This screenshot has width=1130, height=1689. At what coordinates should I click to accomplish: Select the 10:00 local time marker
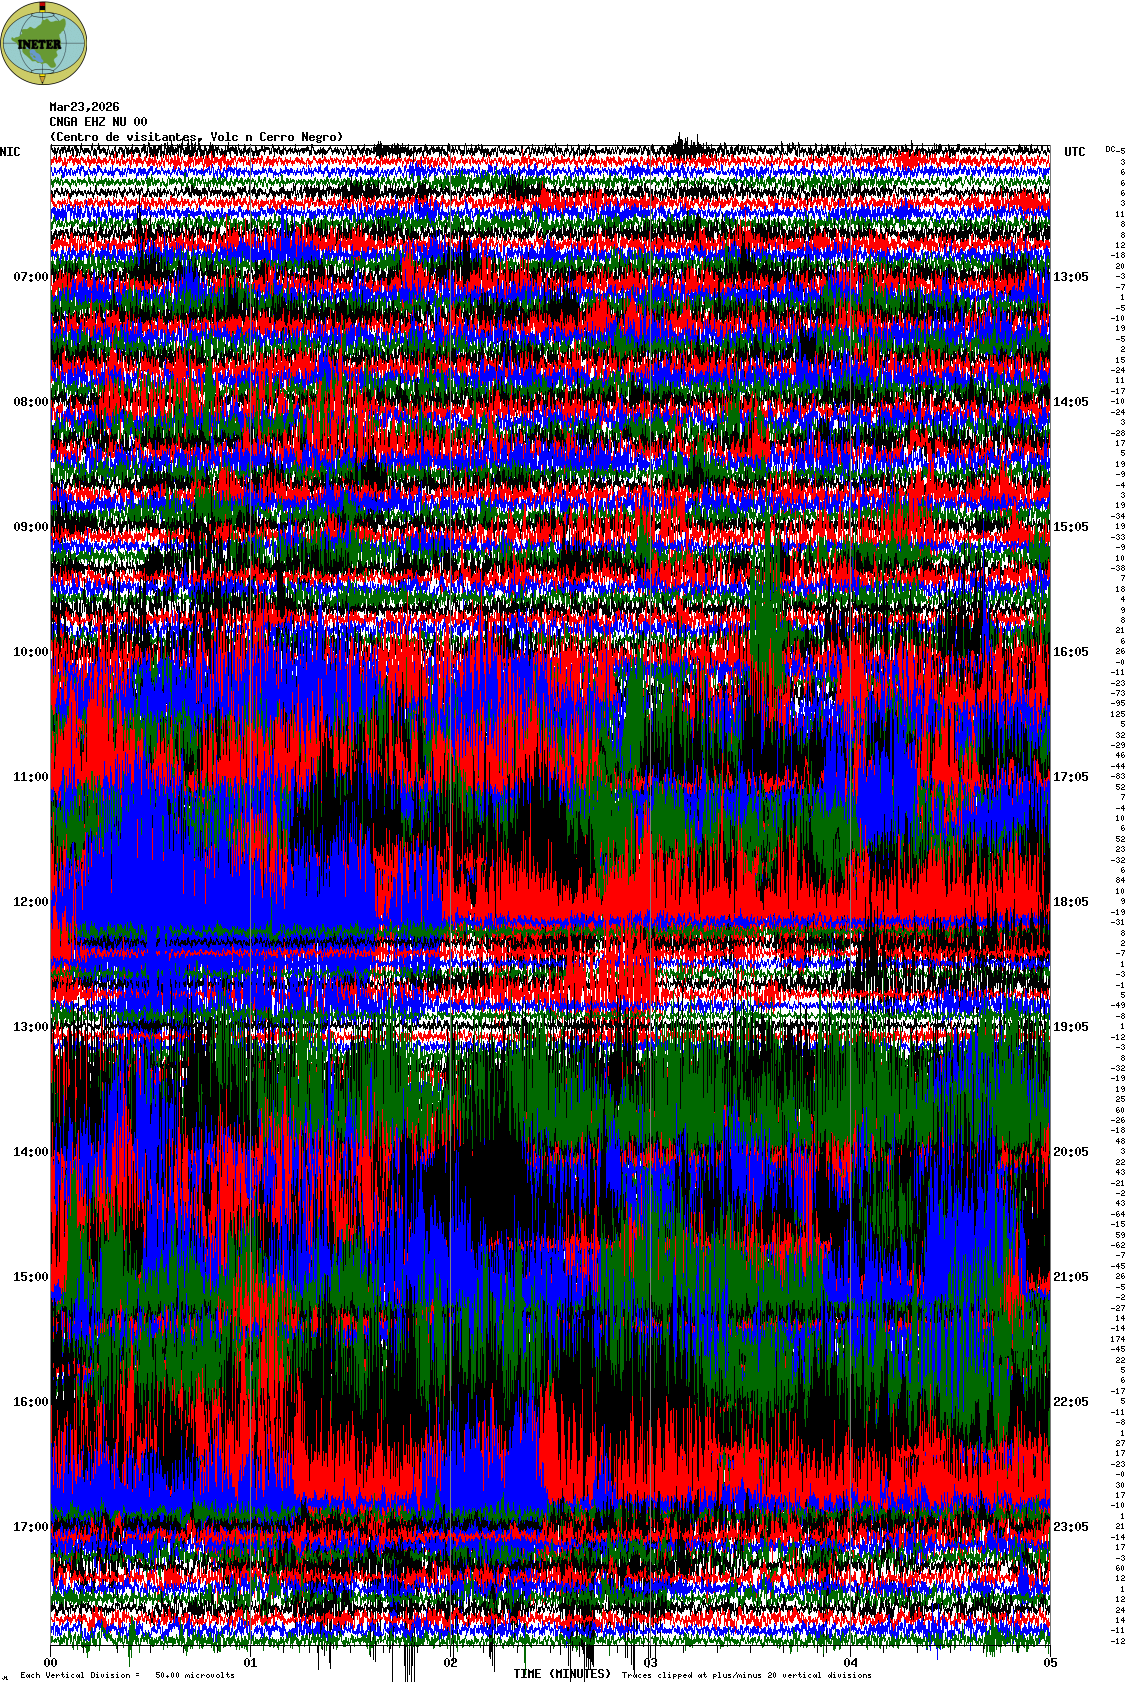(30, 652)
